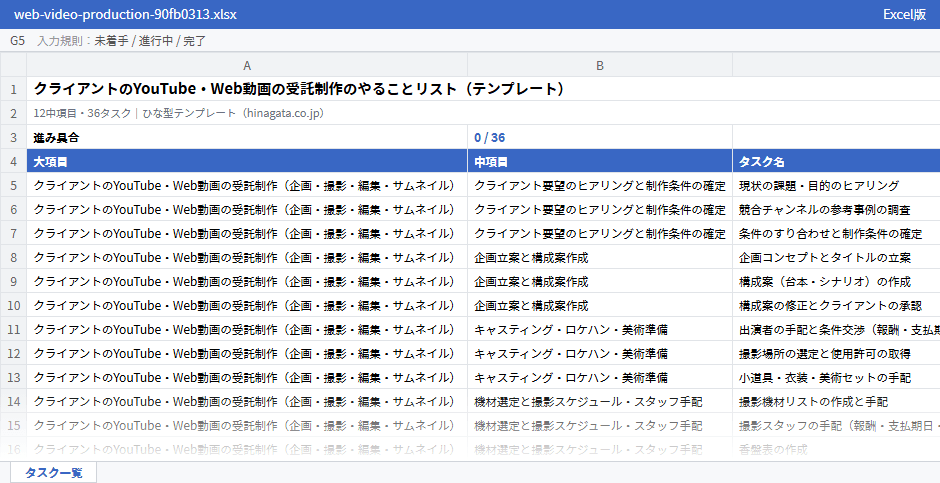
Task: Select cell 構成案の修正とクライアントの承認
Action: [x=836, y=305]
